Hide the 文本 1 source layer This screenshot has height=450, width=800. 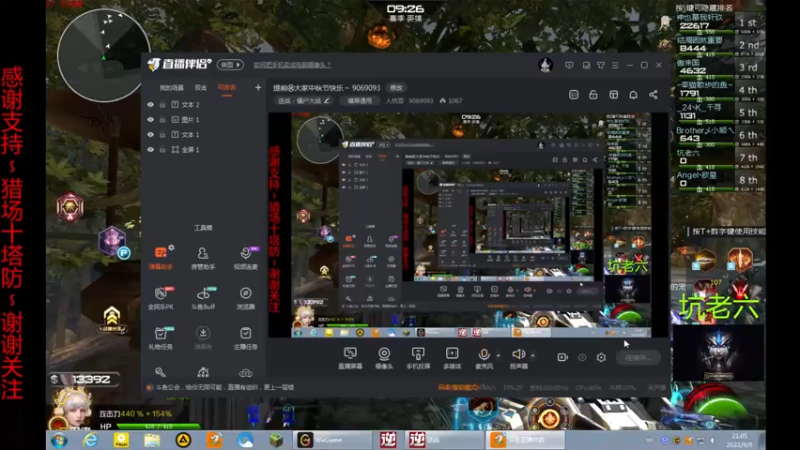pyautogui.click(x=150, y=135)
